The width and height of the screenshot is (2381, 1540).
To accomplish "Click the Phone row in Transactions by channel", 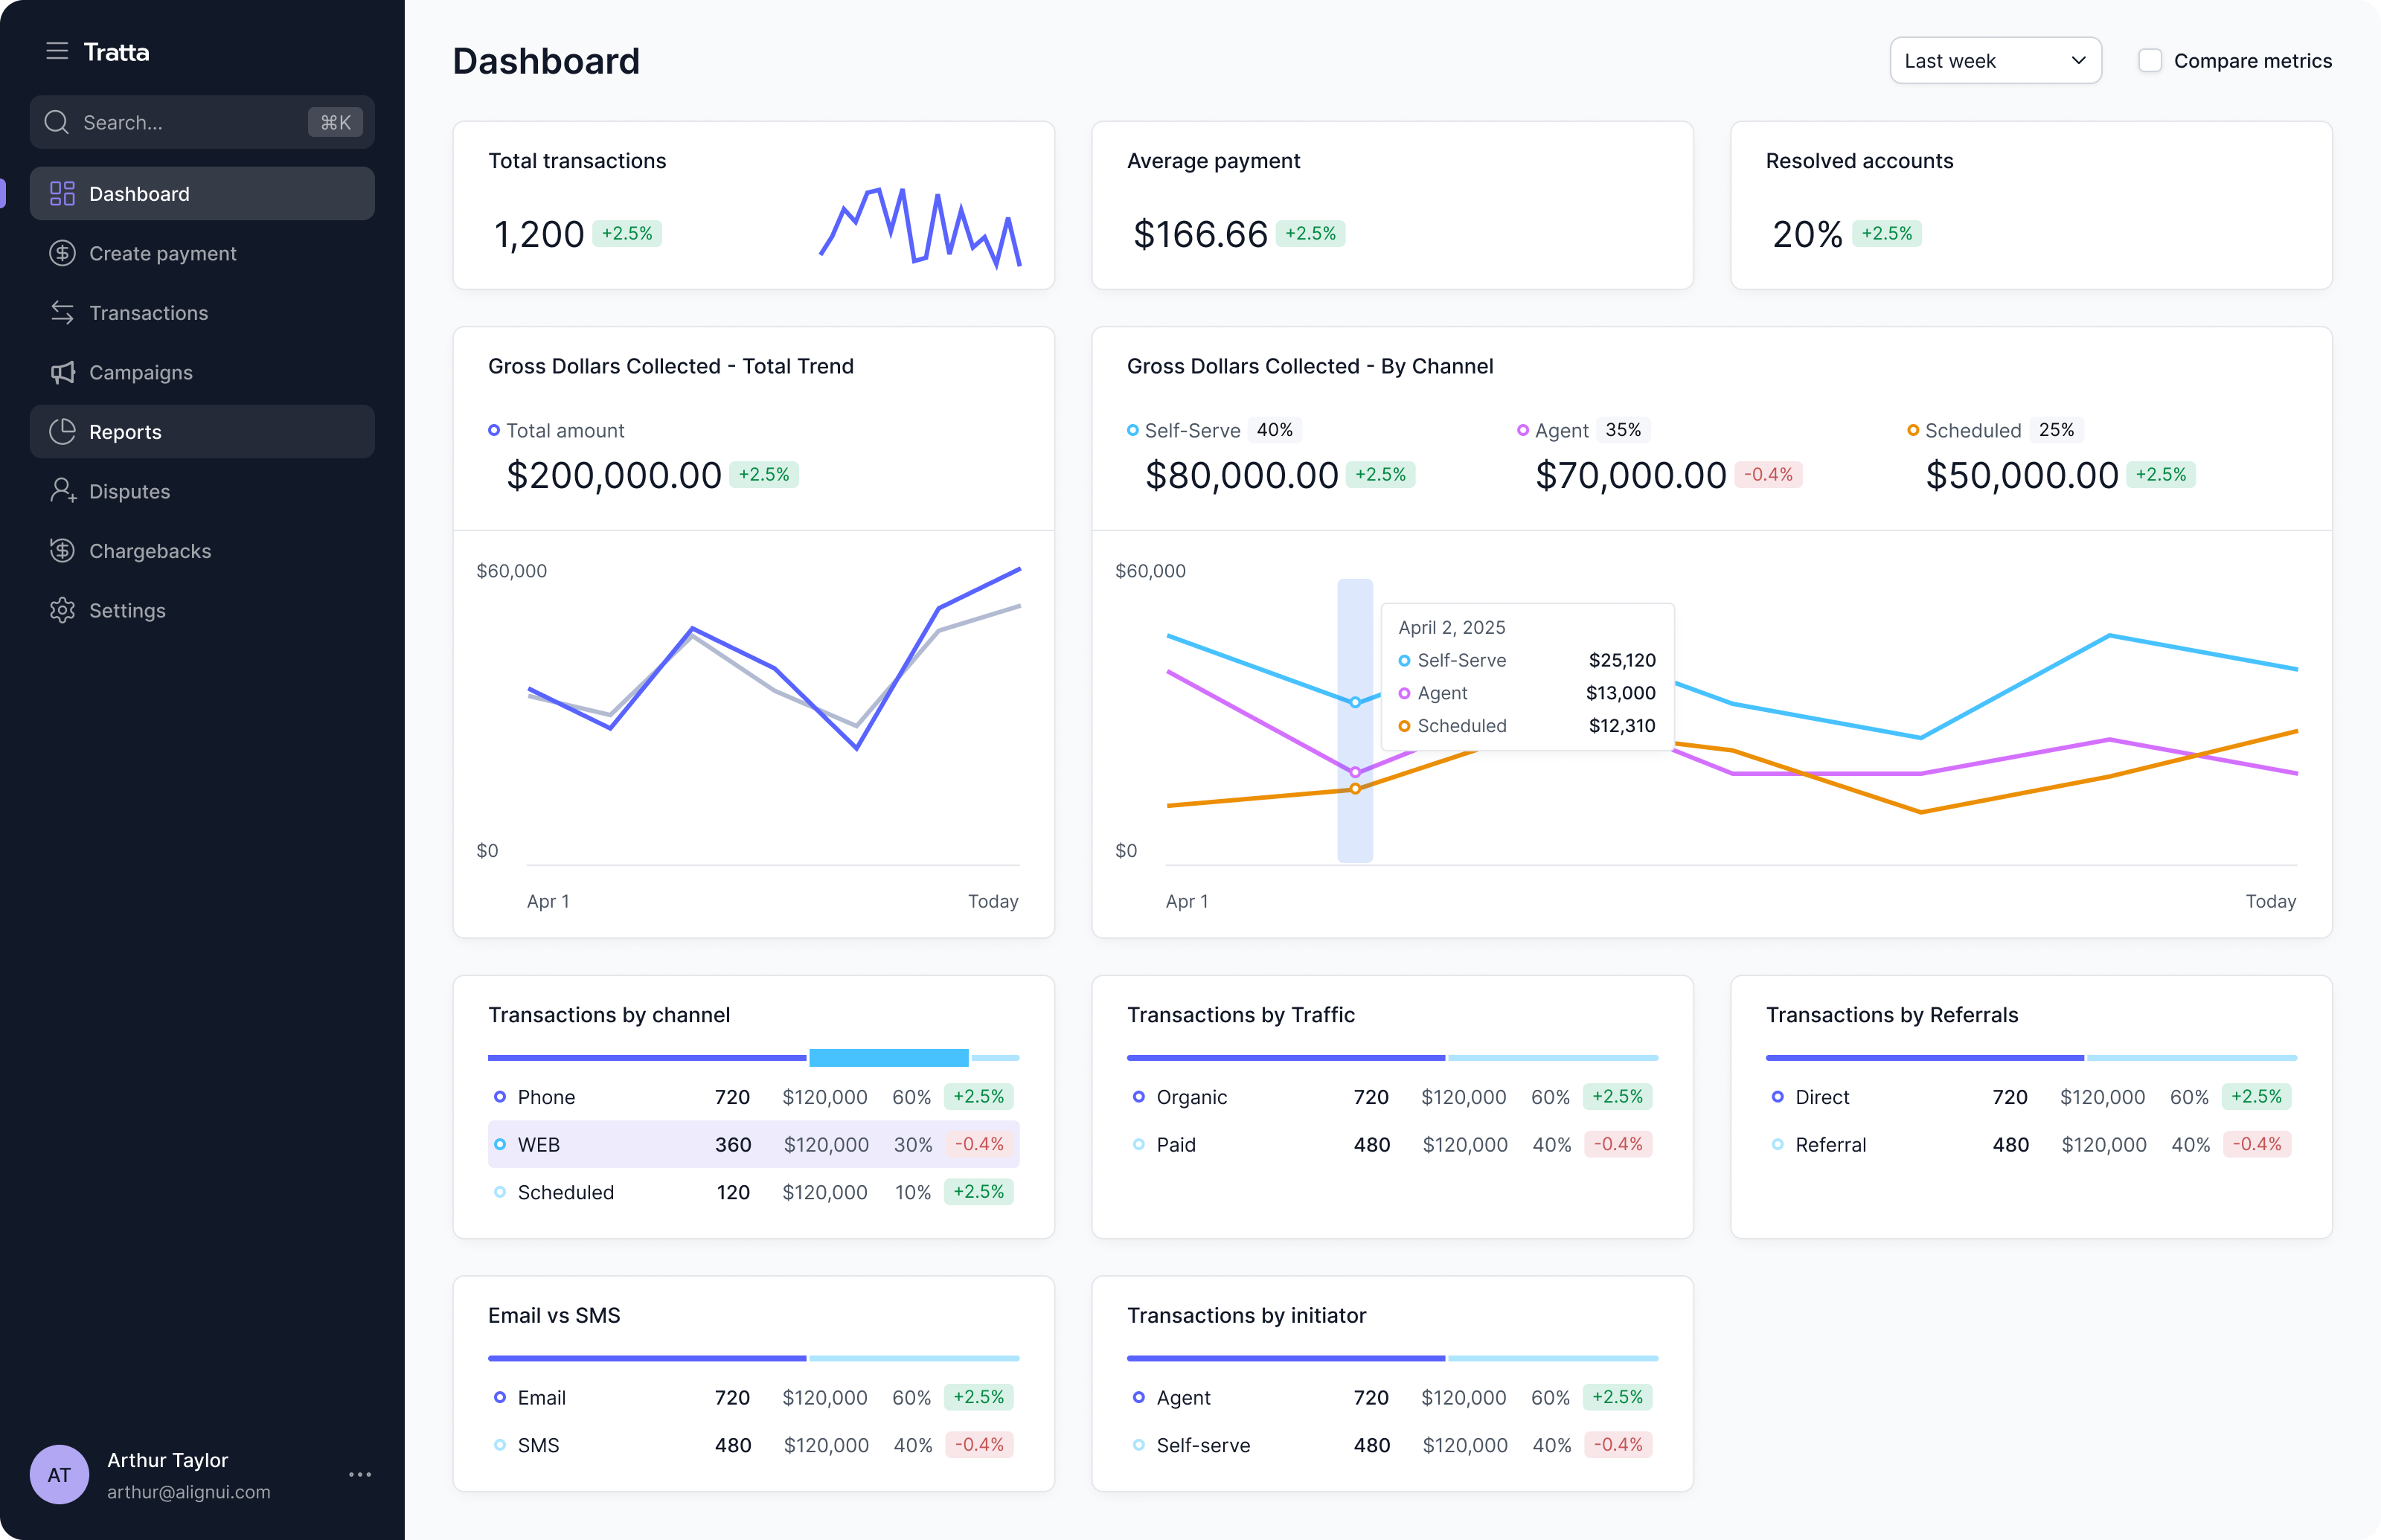I will pos(753,1097).
